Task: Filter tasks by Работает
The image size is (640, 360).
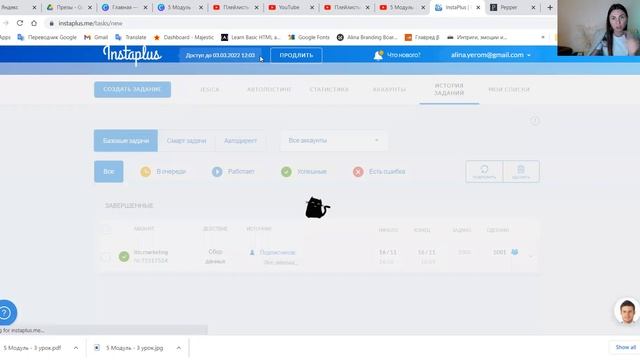Action: click(233, 172)
